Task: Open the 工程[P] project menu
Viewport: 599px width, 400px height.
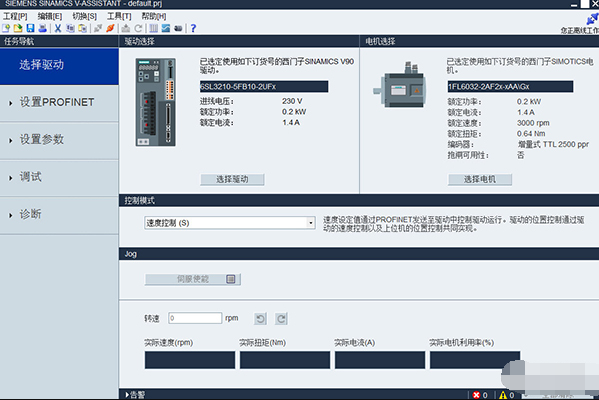Action: (x=15, y=16)
